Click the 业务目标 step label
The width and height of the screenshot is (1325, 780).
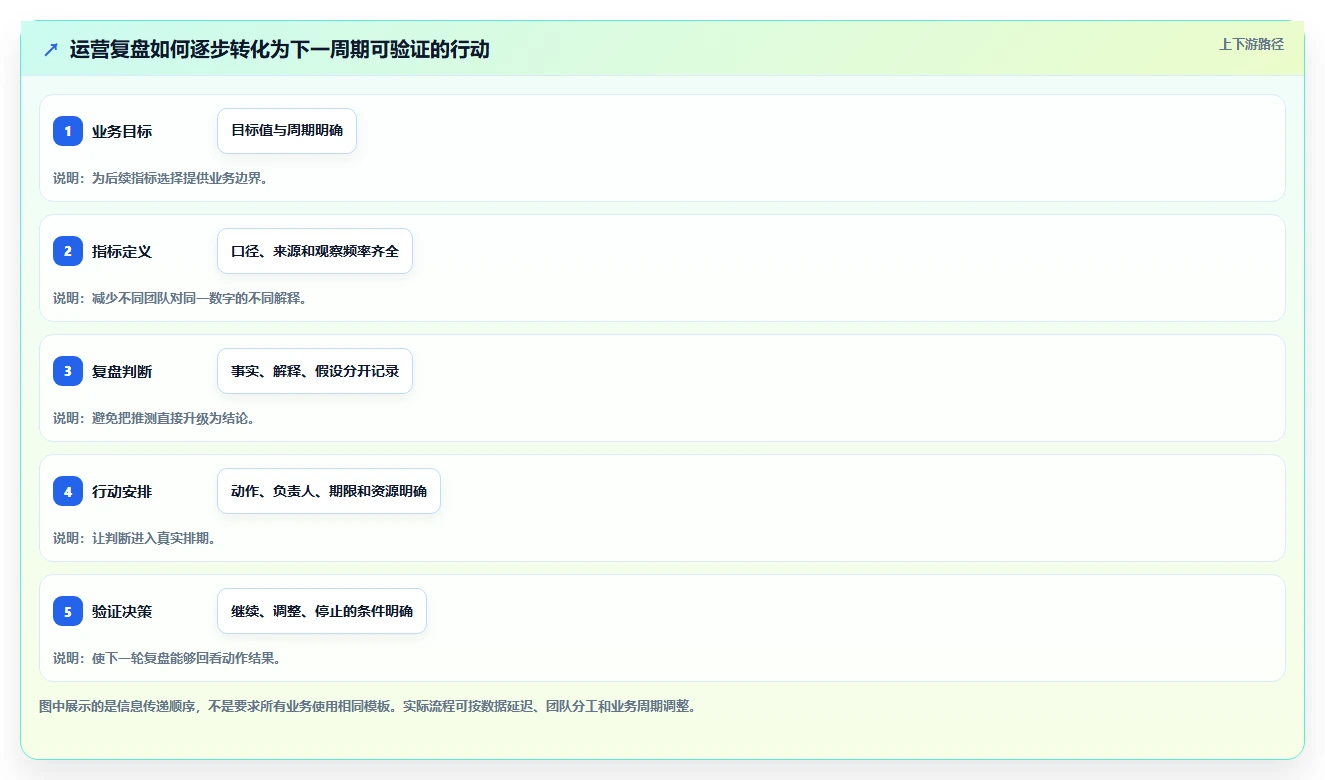click(x=122, y=131)
